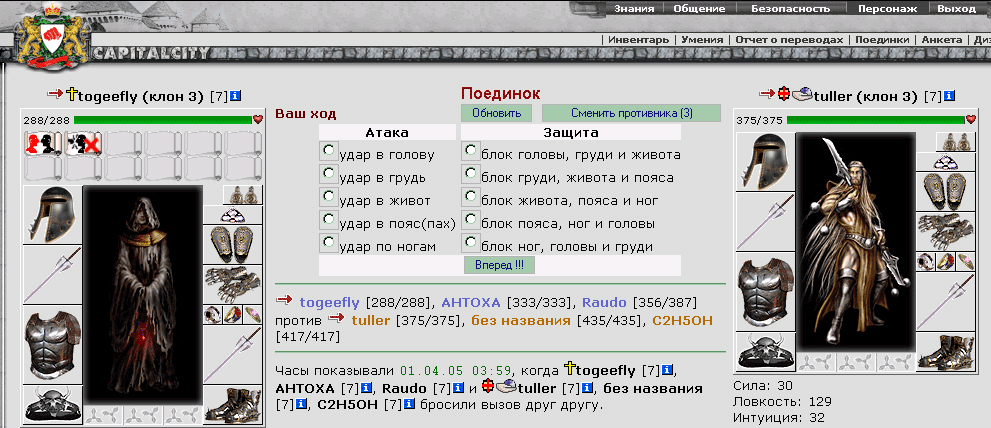Select attack radio 'удар в грудь'
991x428 pixels.
coord(329,173)
